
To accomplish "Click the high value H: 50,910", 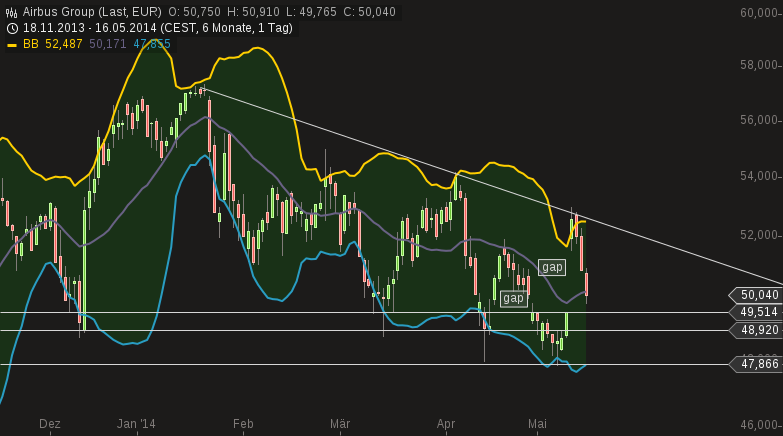I will tap(253, 12).
